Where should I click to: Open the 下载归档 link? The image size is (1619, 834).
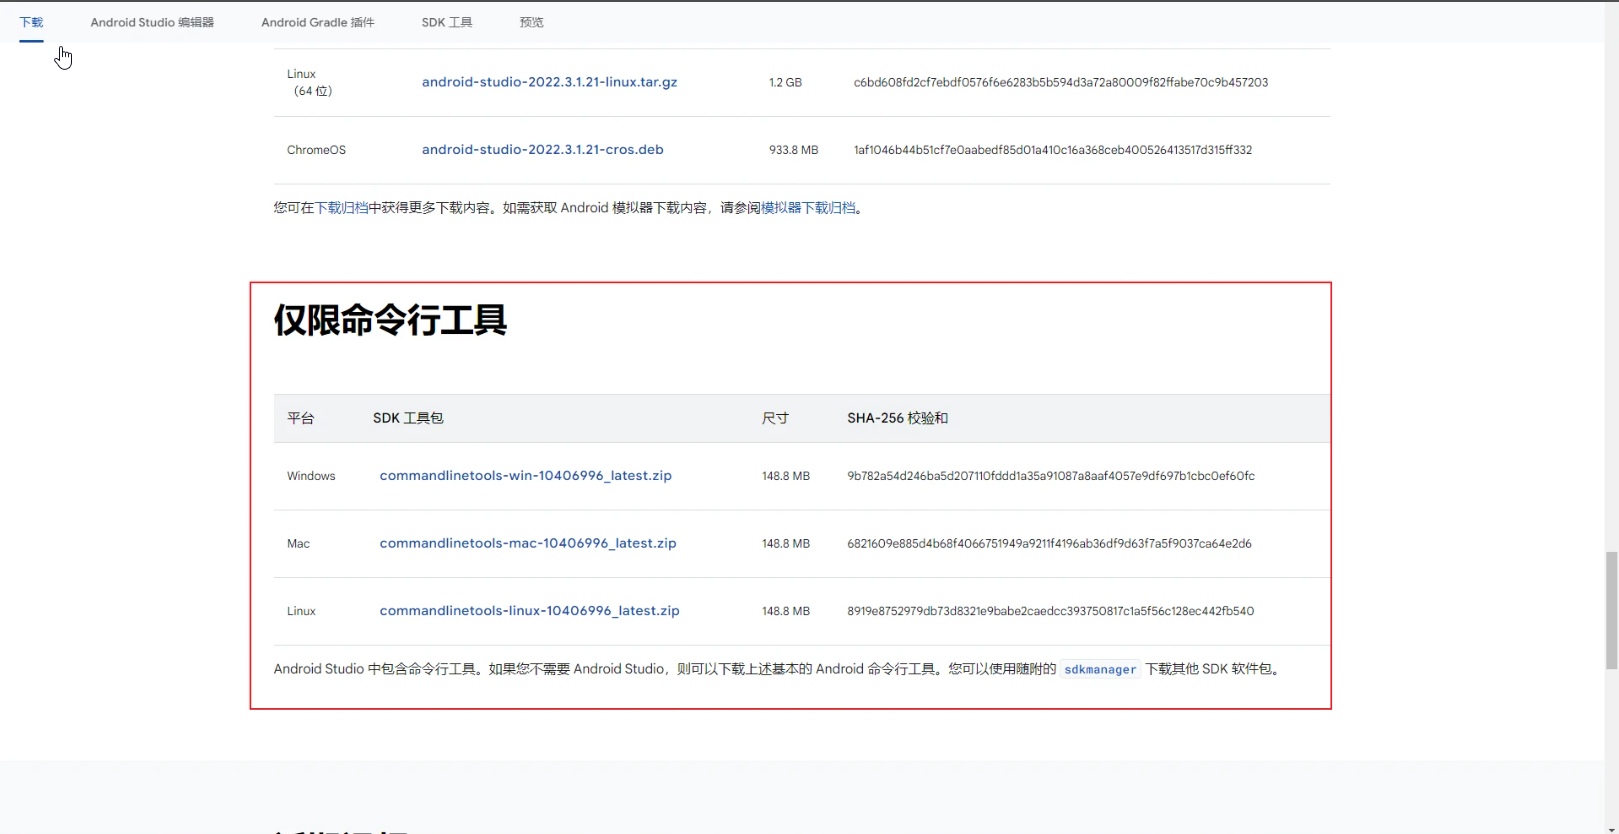coord(341,208)
